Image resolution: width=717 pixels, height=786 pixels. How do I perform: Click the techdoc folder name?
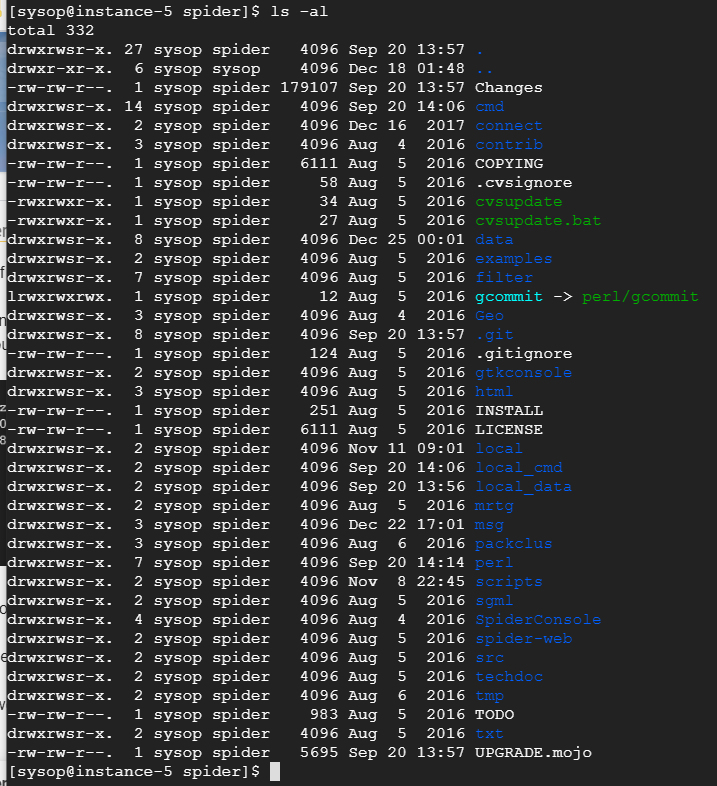508,677
